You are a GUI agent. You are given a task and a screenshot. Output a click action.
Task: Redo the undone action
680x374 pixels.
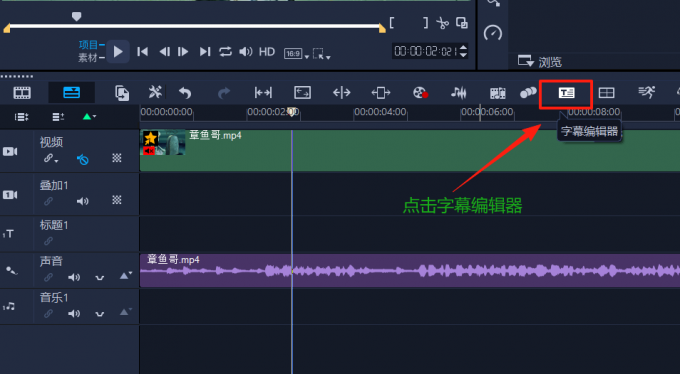[224, 92]
